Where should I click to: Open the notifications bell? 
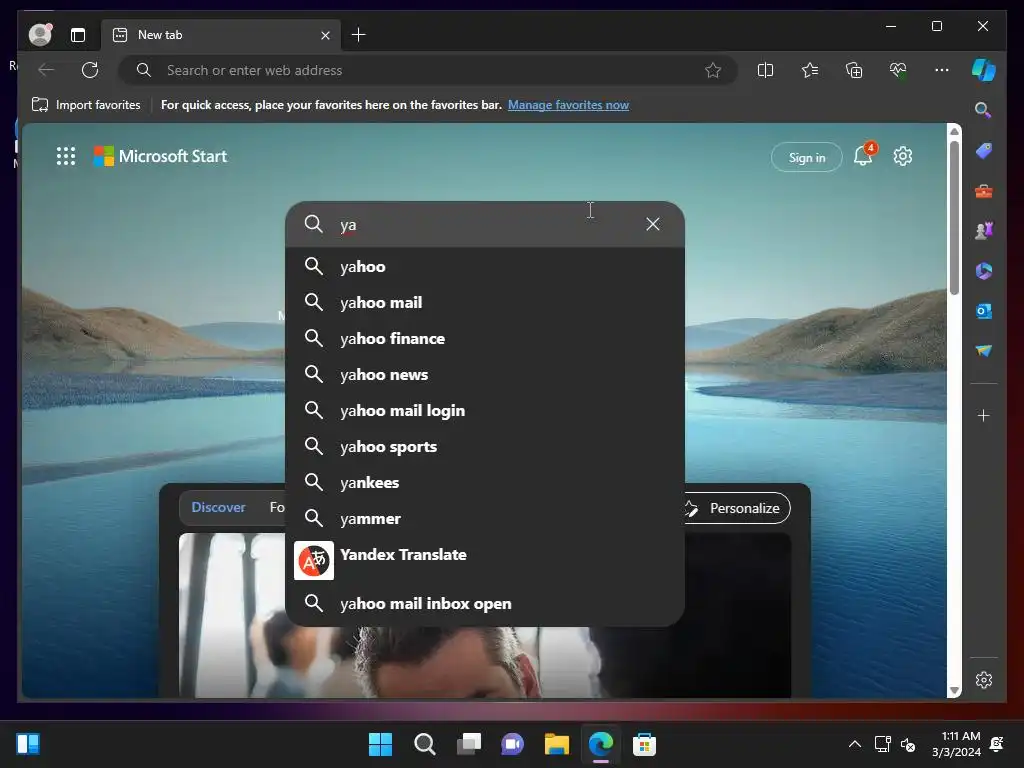(863, 156)
